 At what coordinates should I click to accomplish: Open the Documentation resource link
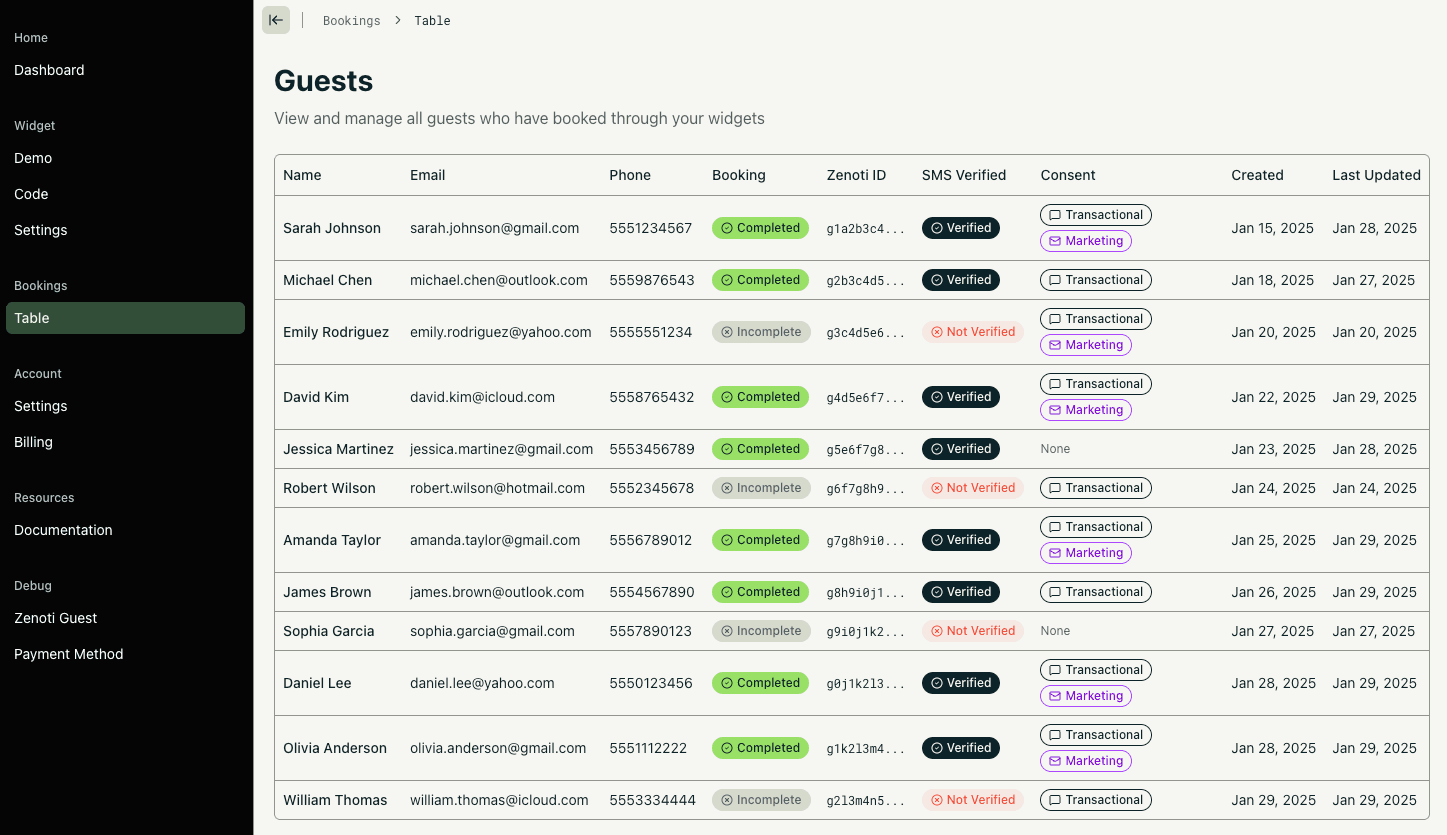click(63, 530)
